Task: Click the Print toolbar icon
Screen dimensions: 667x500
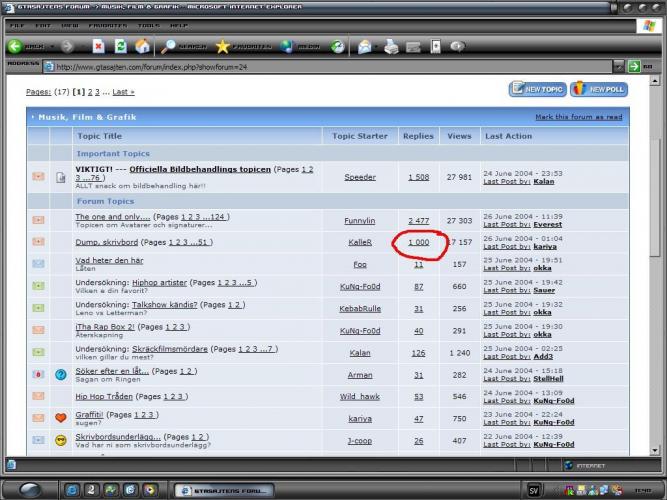Action: [391, 46]
